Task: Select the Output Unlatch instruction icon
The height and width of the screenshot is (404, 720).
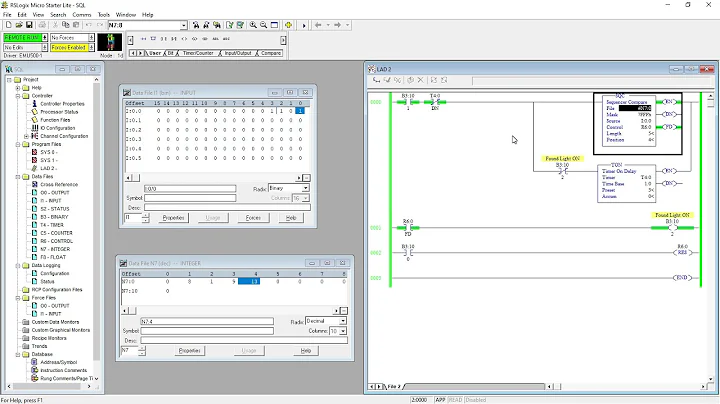Action: point(205,39)
